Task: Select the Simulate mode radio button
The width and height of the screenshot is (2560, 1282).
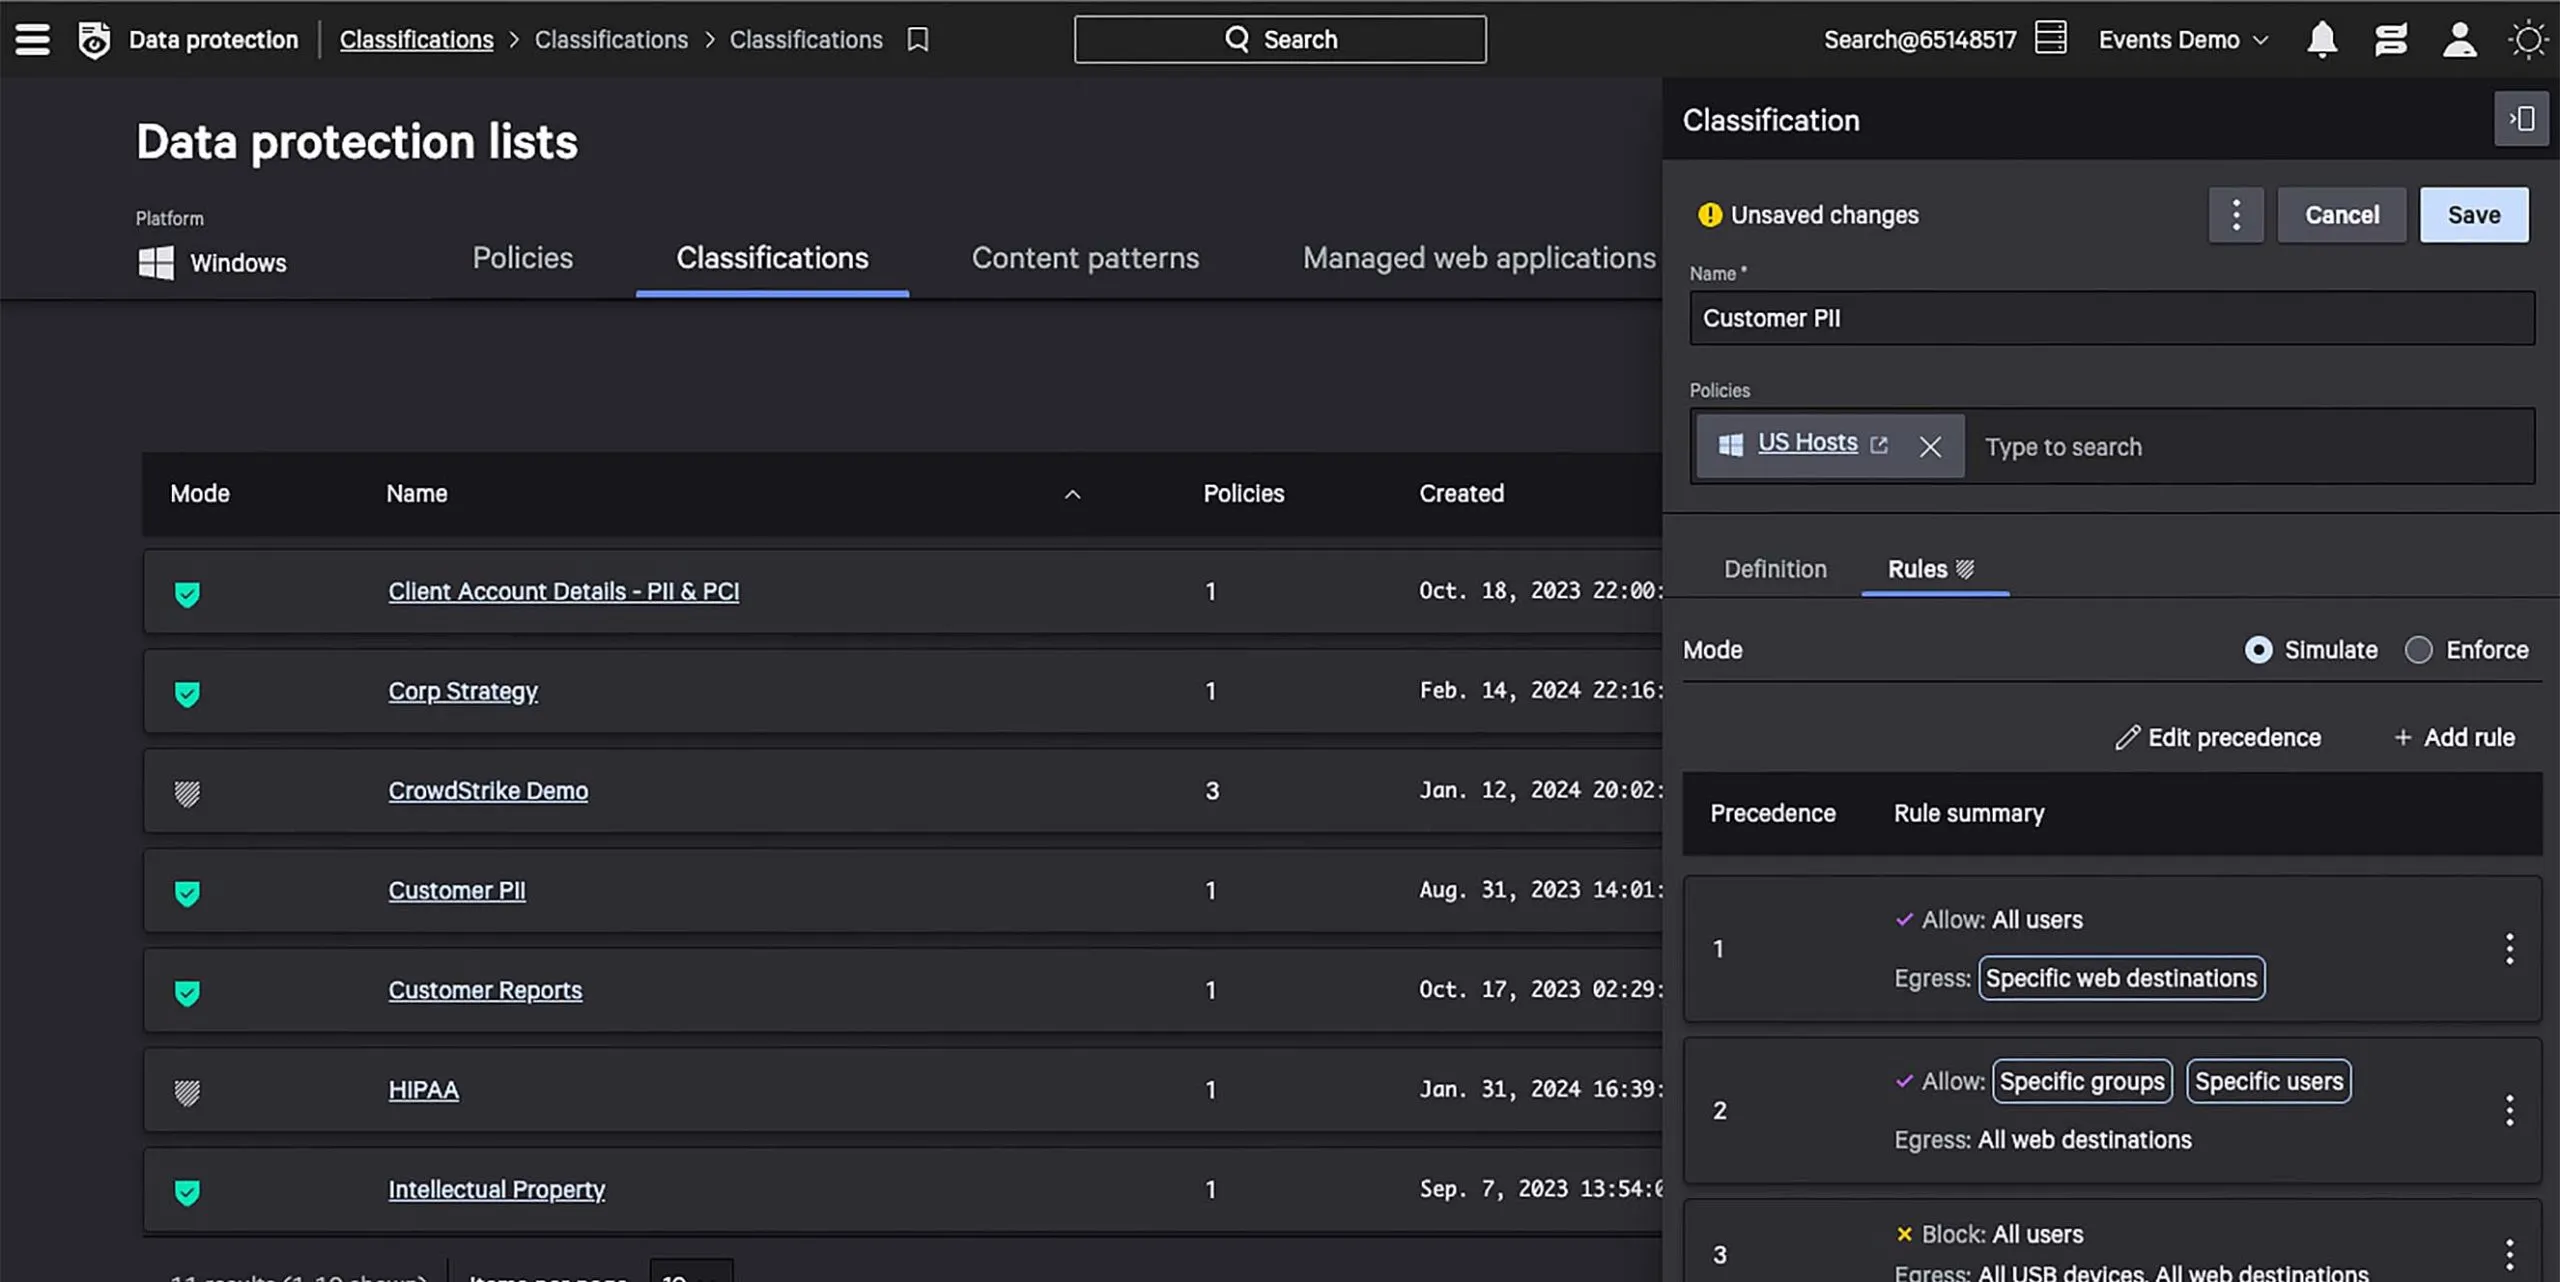Action: point(2258,650)
